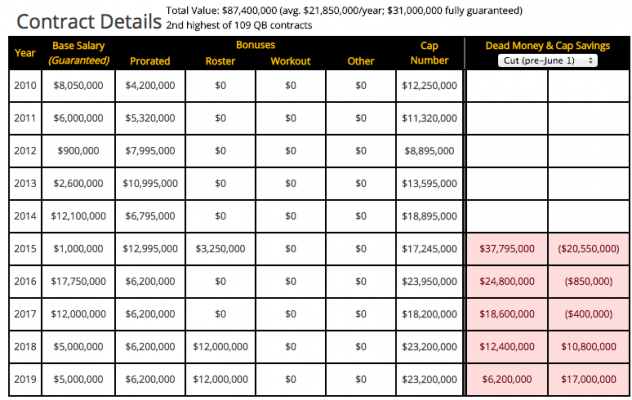Click the dropdown arrows beside Cut (pre-June 1)
This screenshot has height=400, width=632.
coord(590,61)
